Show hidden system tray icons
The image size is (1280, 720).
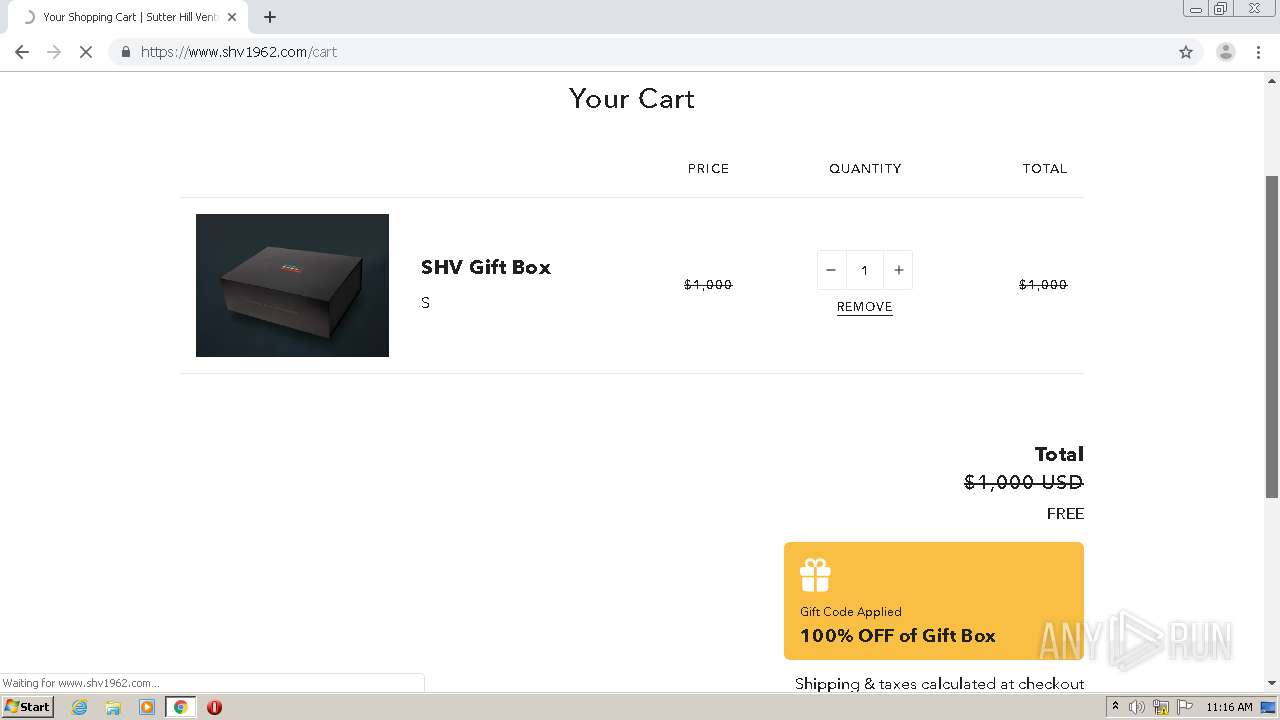click(x=1115, y=707)
